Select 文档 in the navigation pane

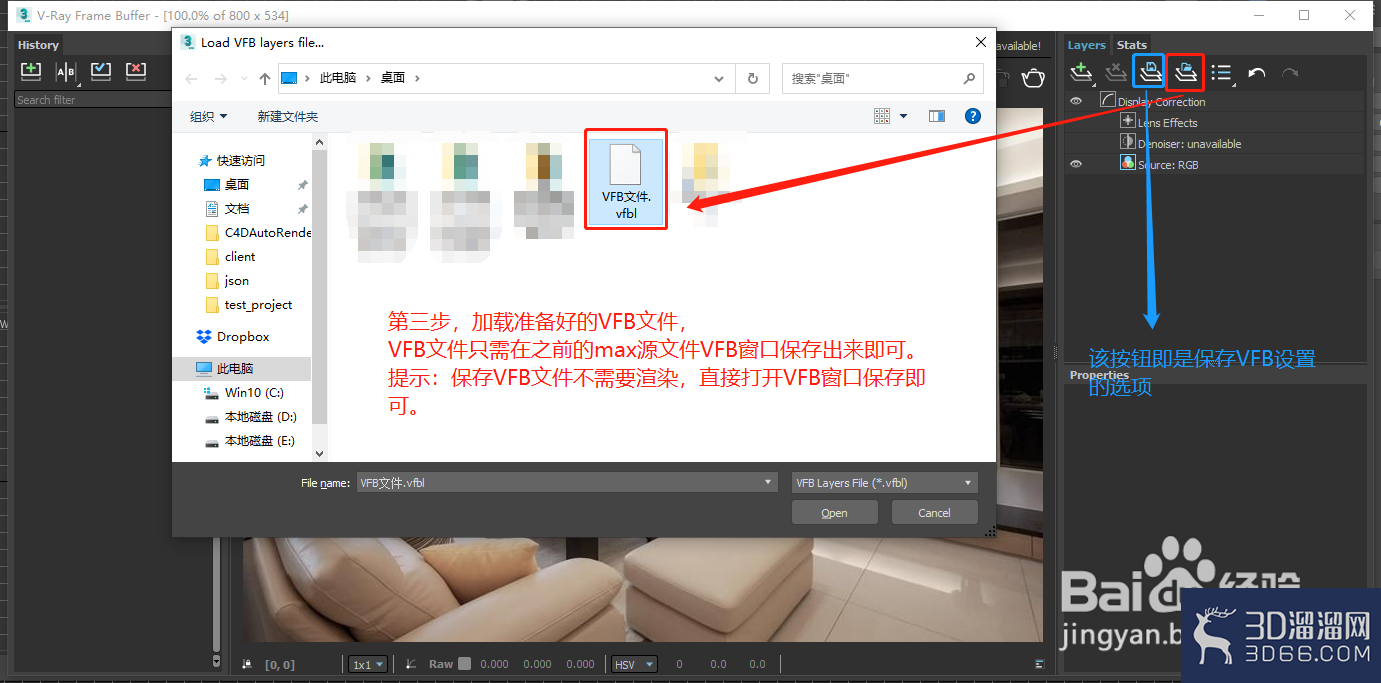(x=236, y=208)
